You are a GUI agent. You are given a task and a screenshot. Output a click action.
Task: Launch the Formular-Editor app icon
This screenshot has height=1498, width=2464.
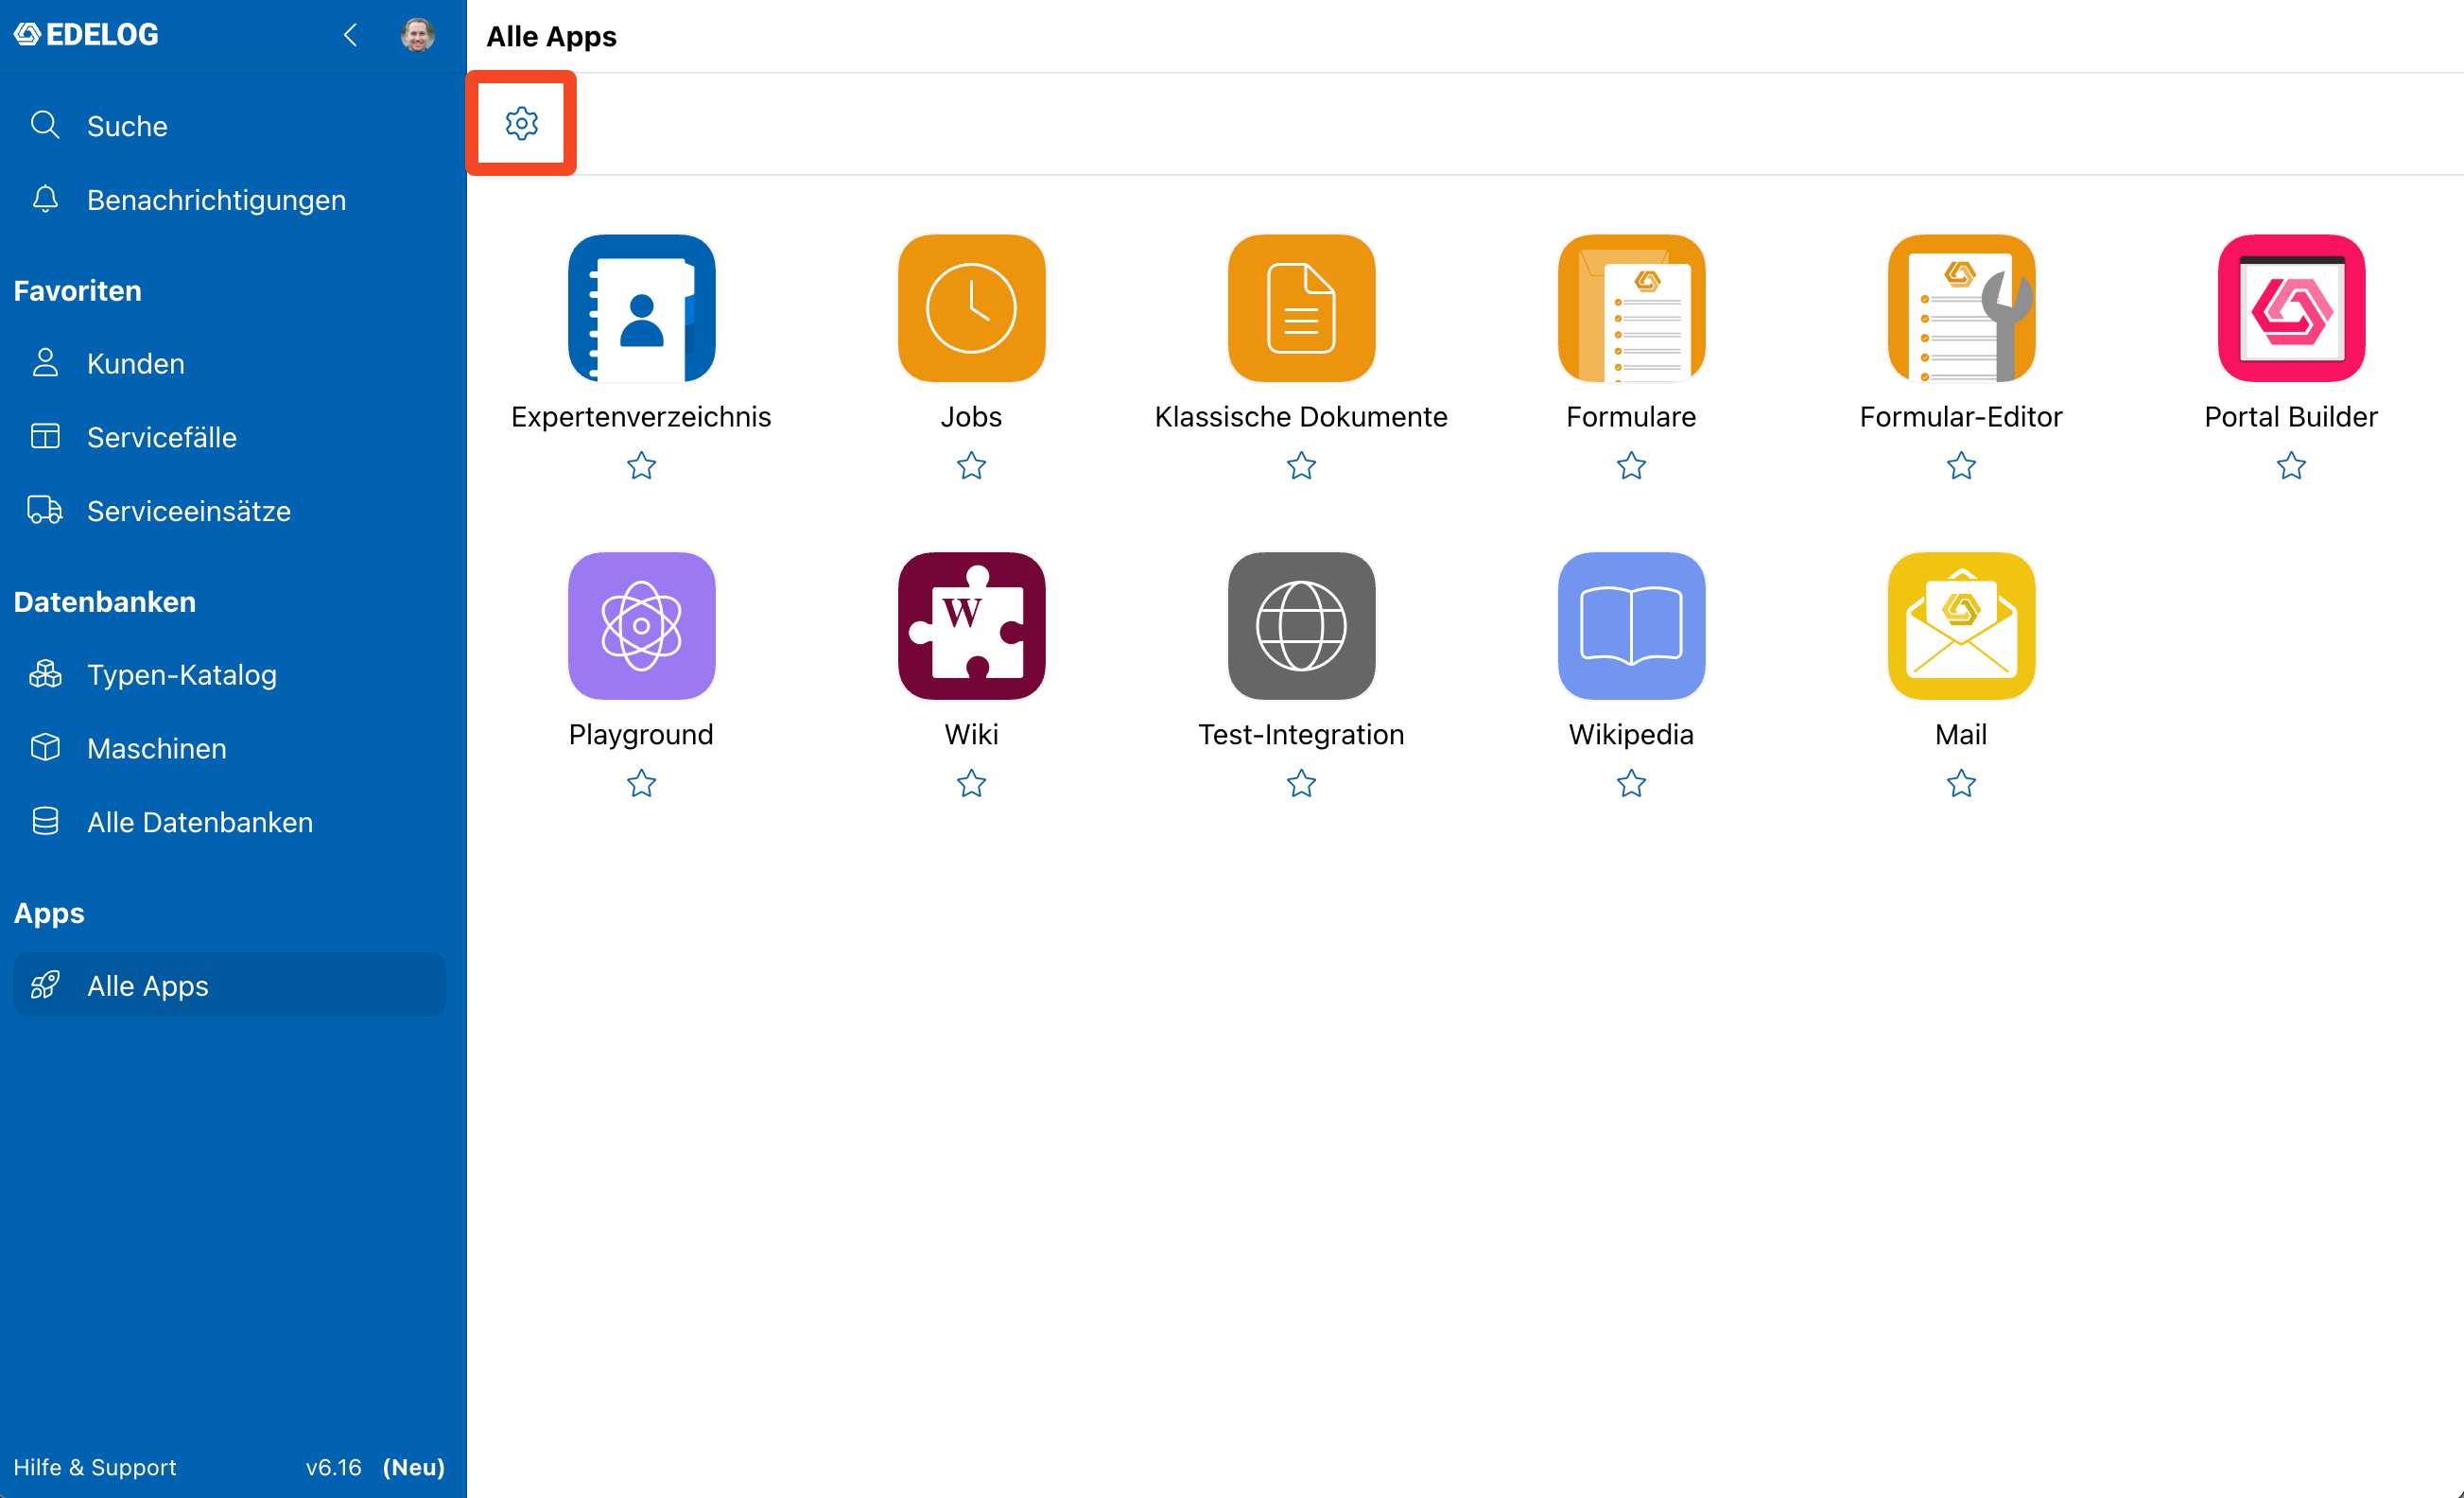[x=1961, y=308]
